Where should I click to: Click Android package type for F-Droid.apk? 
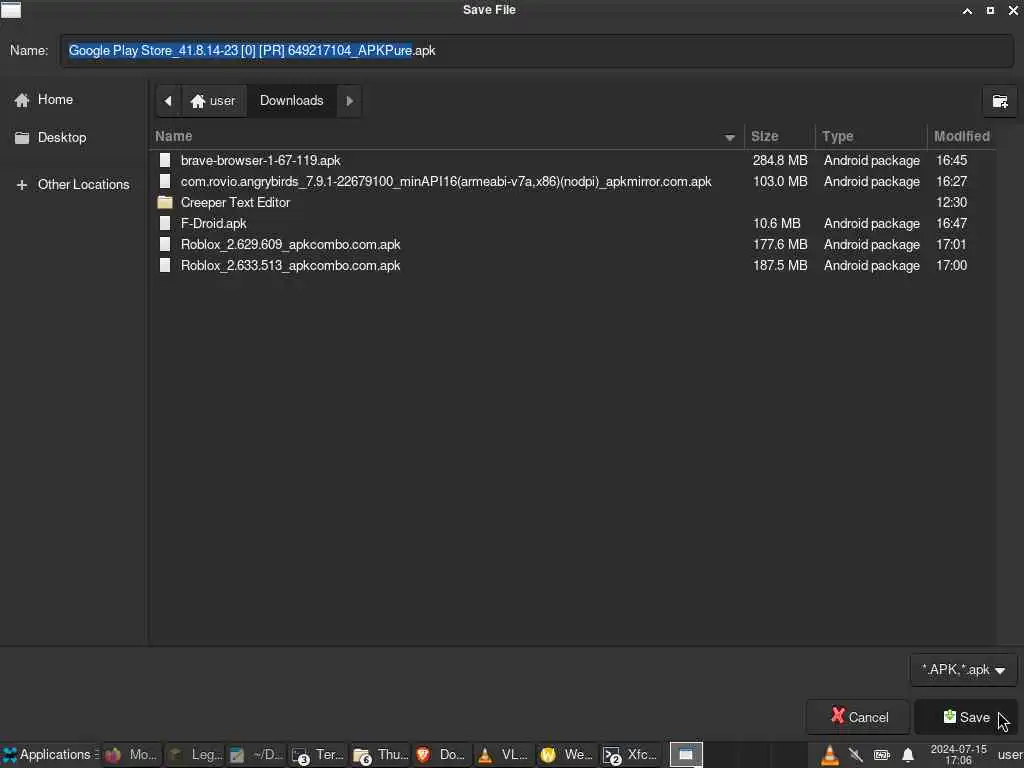tap(872, 223)
